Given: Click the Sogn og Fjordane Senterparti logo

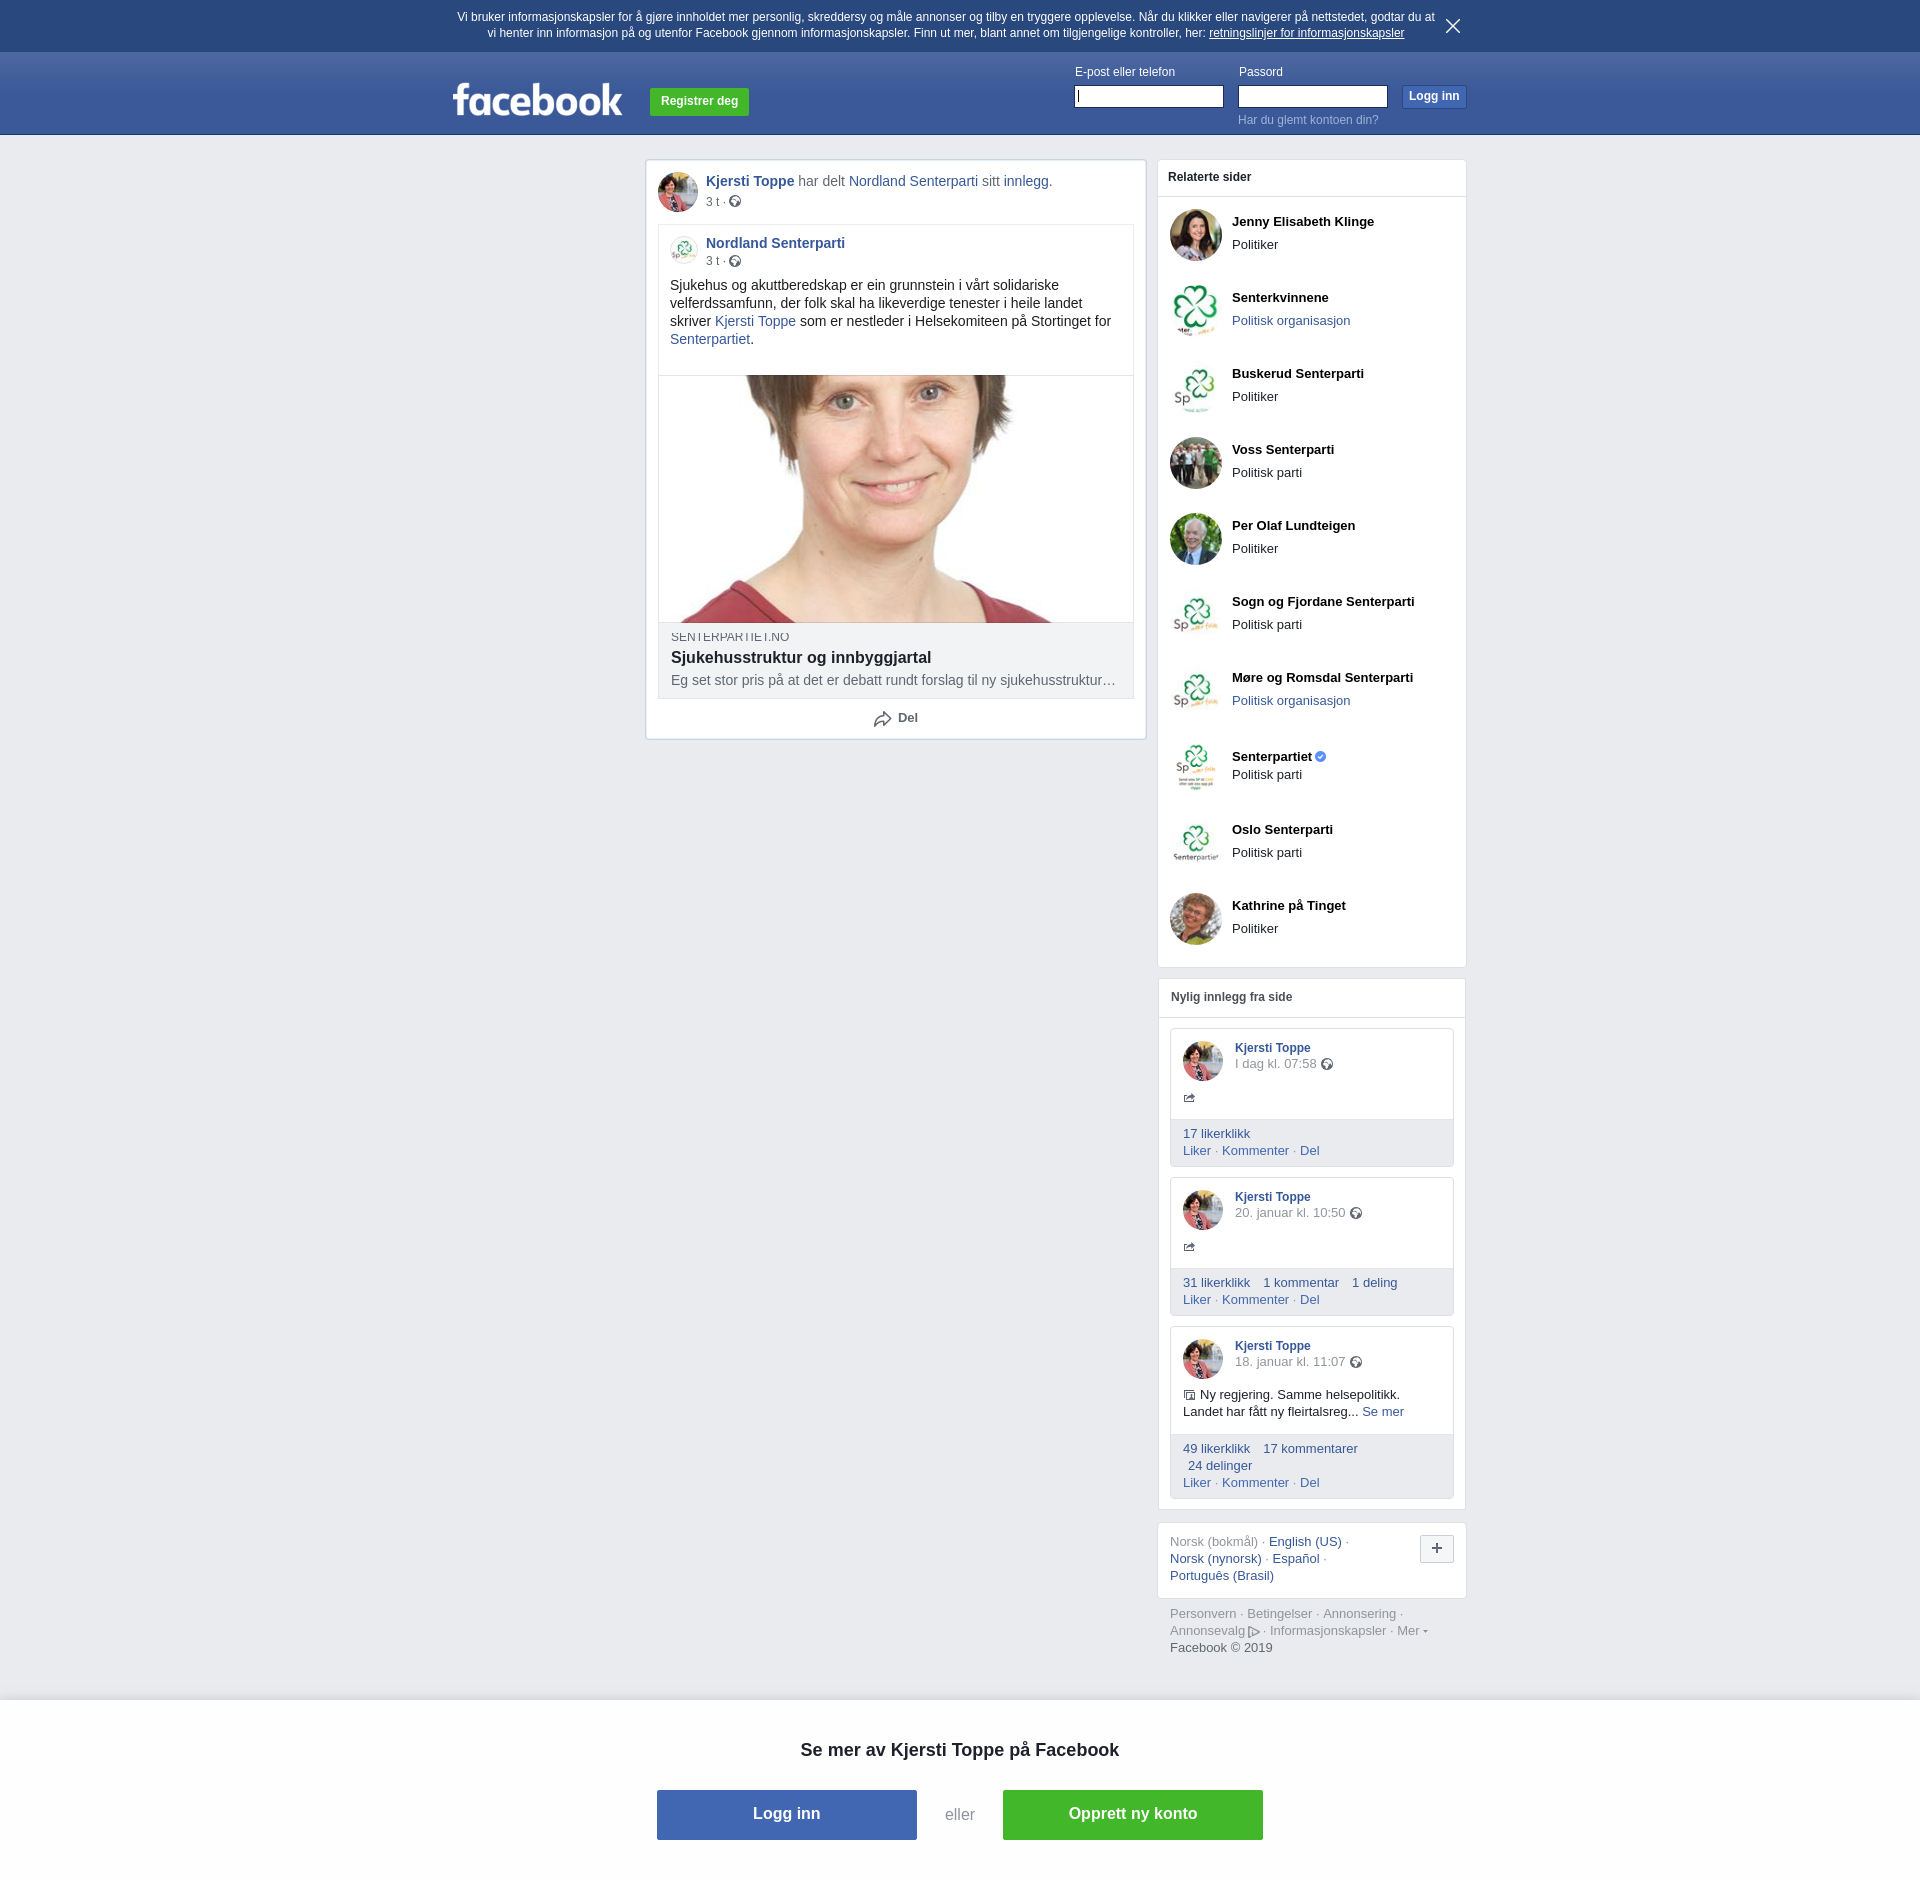Looking at the screenshot, I should (x=1196, y=615).
